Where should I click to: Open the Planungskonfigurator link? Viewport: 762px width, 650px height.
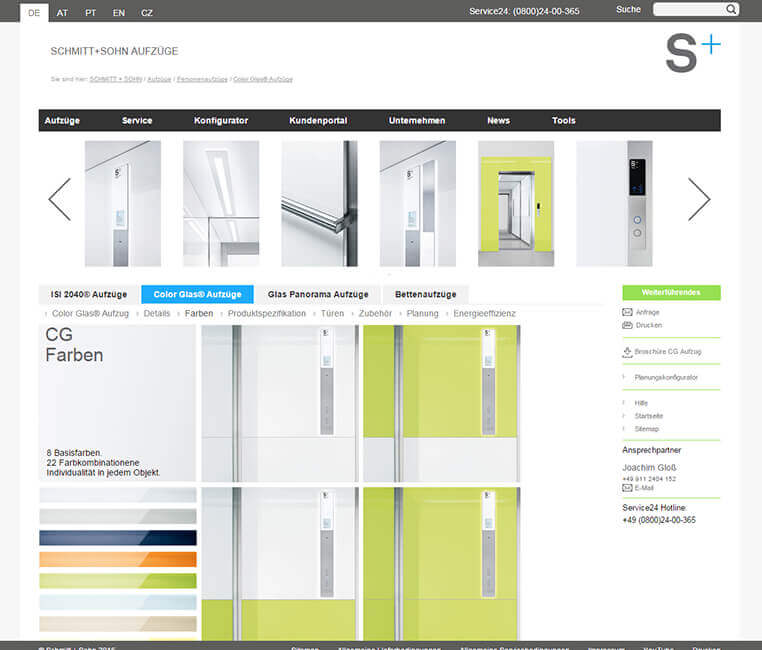click(666, 377)
